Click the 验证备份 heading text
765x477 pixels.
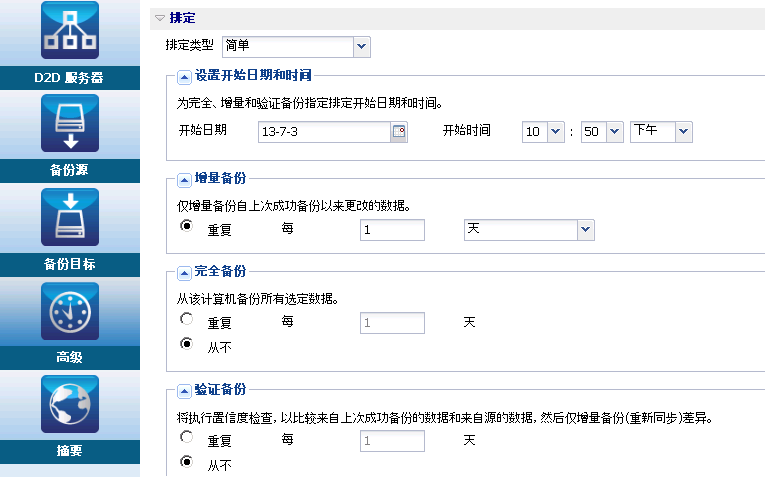click(x=221, y=389)
